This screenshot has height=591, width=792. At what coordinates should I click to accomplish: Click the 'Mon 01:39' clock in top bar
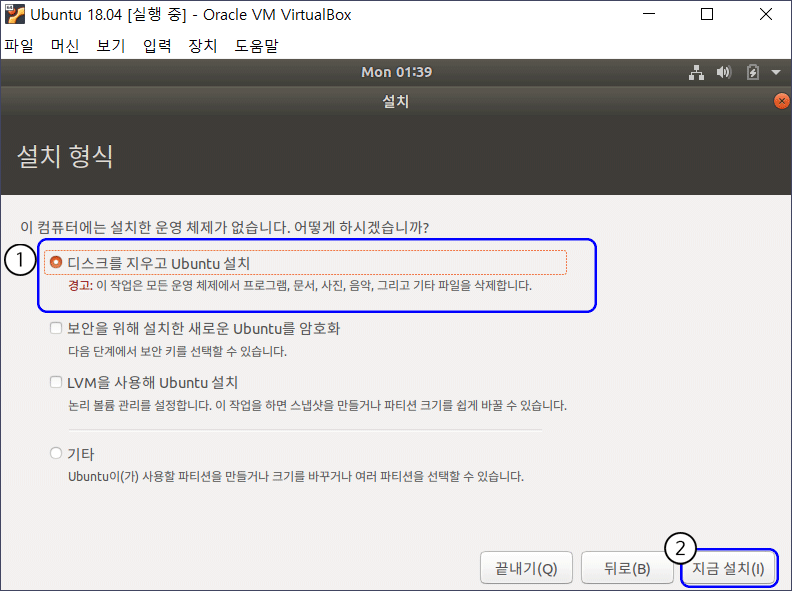pyautogui.click(x=397, y=72)
